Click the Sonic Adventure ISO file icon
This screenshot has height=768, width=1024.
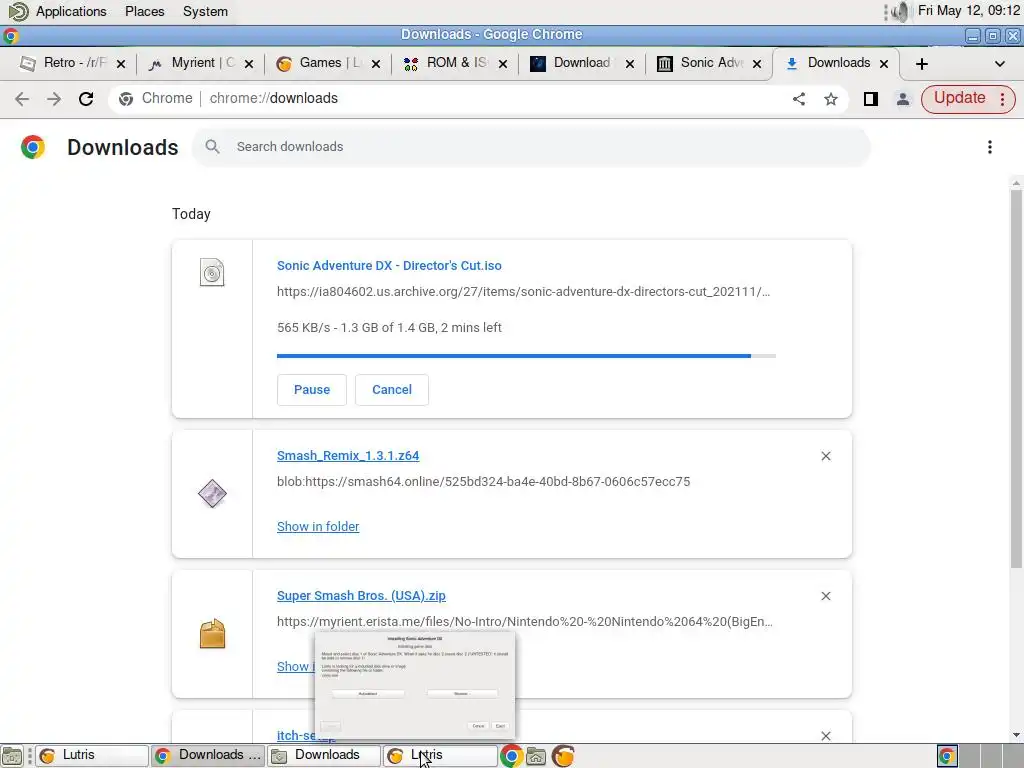point(212,273)
